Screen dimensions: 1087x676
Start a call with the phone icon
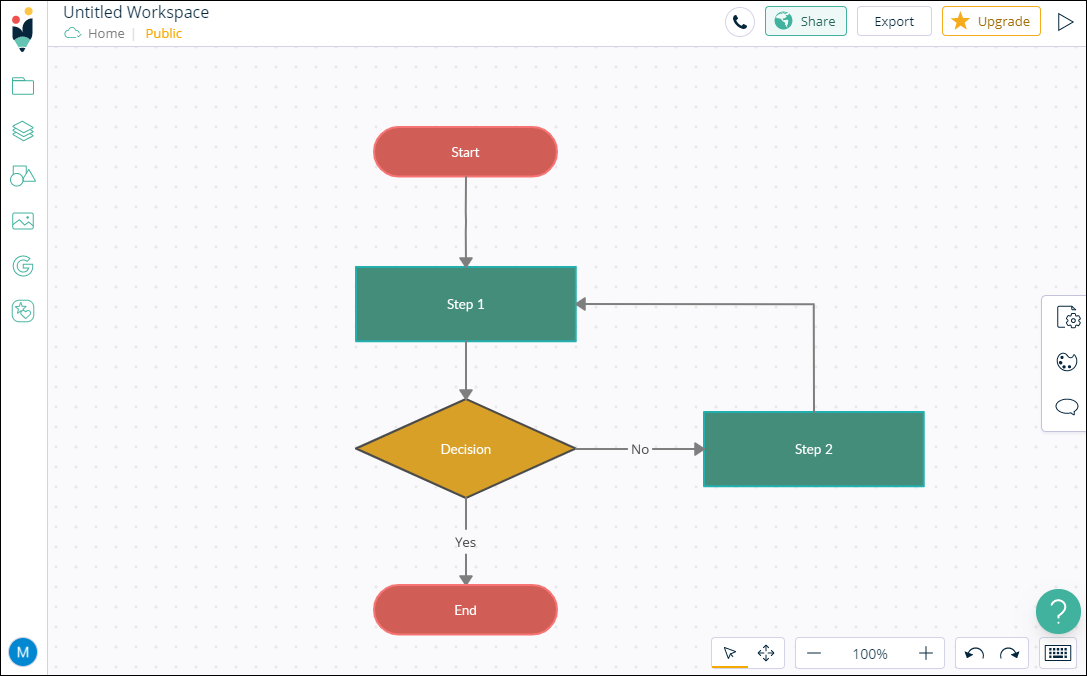coord(740,22)
